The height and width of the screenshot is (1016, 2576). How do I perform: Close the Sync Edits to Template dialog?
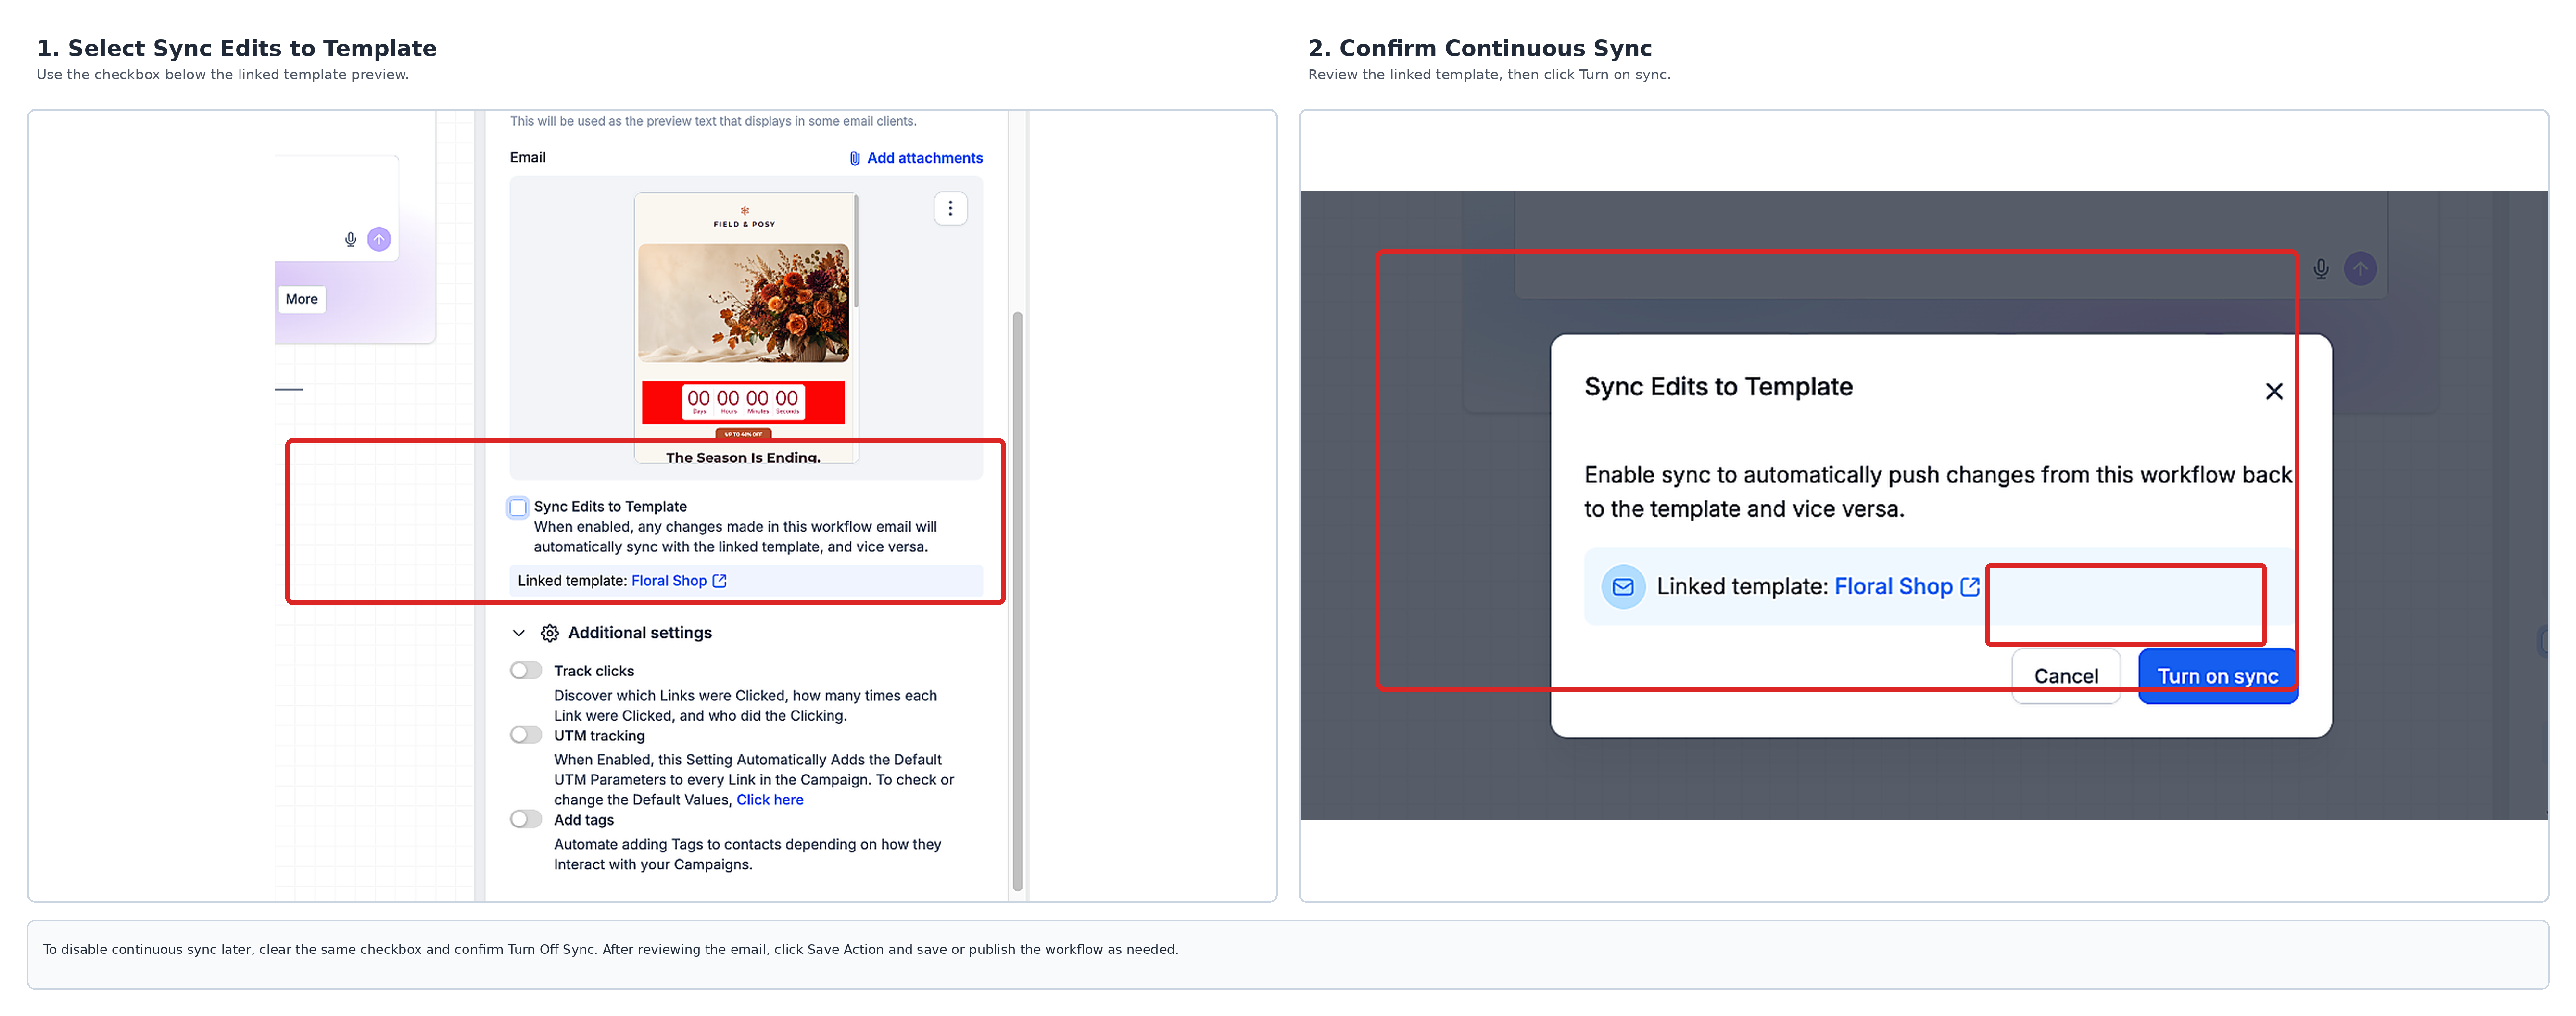tap(2274, 392)
